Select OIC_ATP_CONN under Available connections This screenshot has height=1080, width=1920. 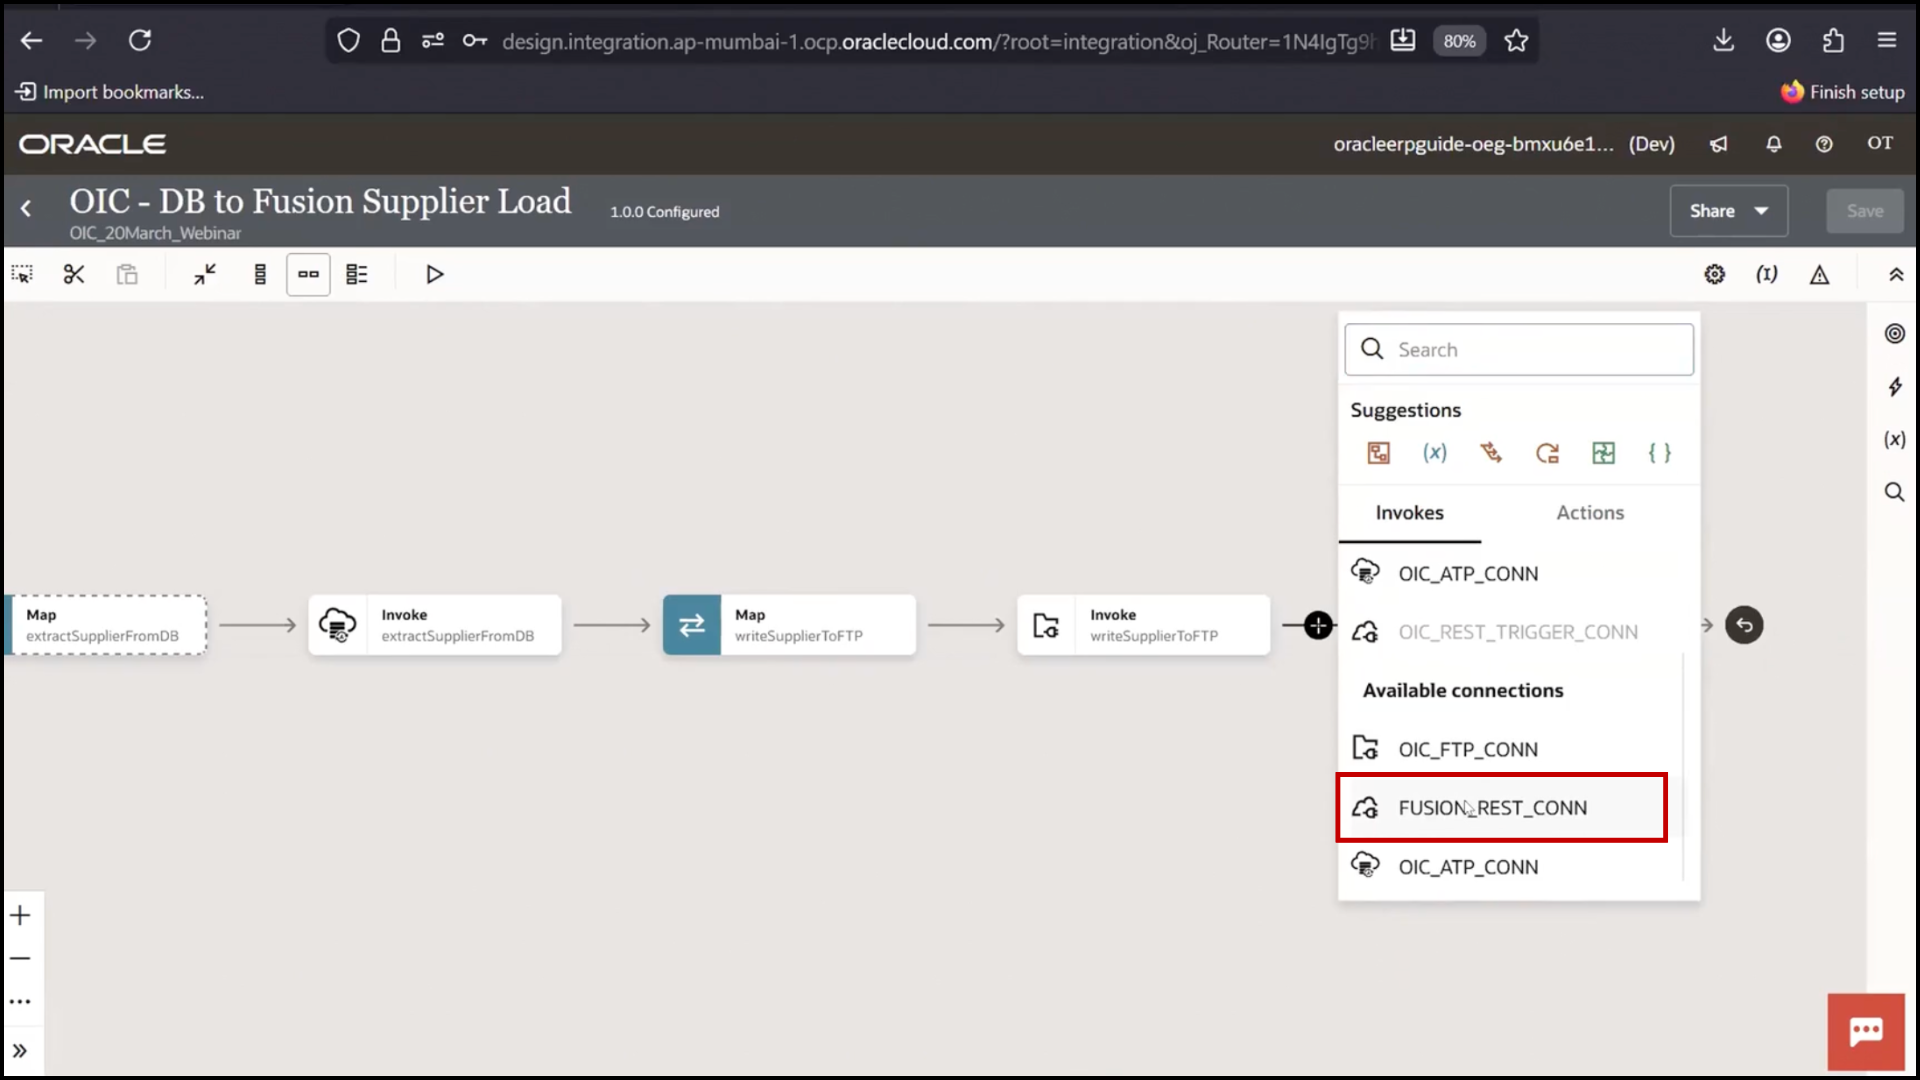pyautogui.click(x=1510, y=867)
